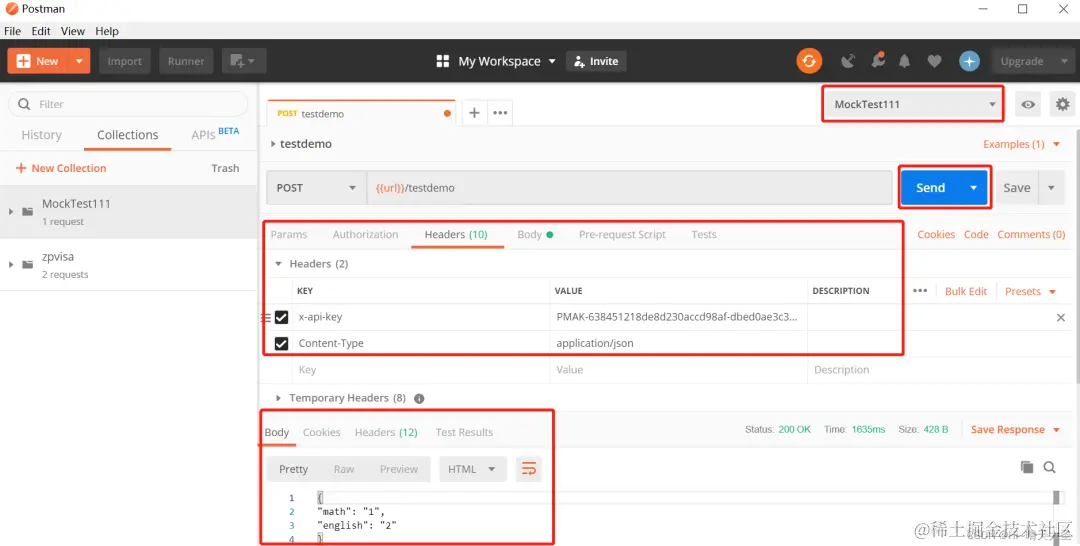Open the settings wrench icon
The height and width of the screenshot is (546, 1080).
pyautogui.click(x=878, y=61)
